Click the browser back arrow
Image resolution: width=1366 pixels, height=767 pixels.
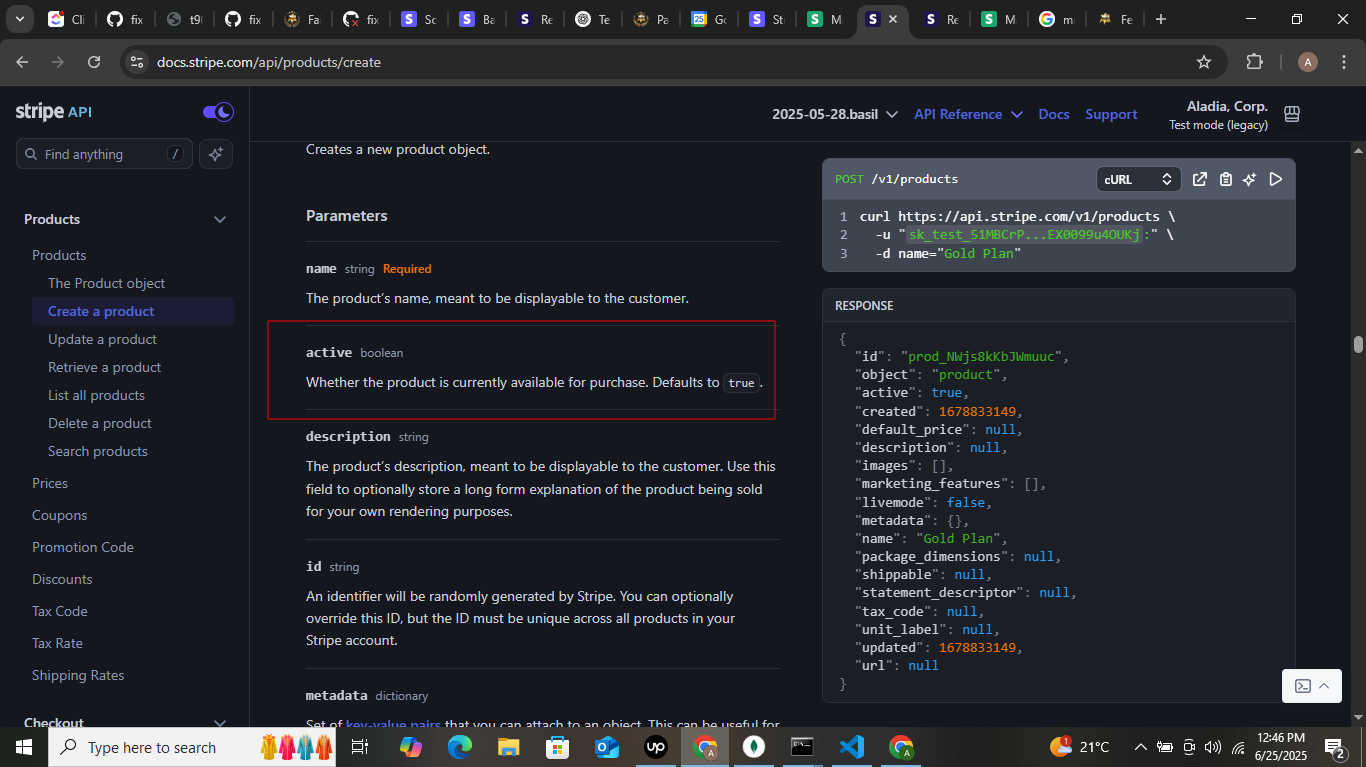click(23, 62)
